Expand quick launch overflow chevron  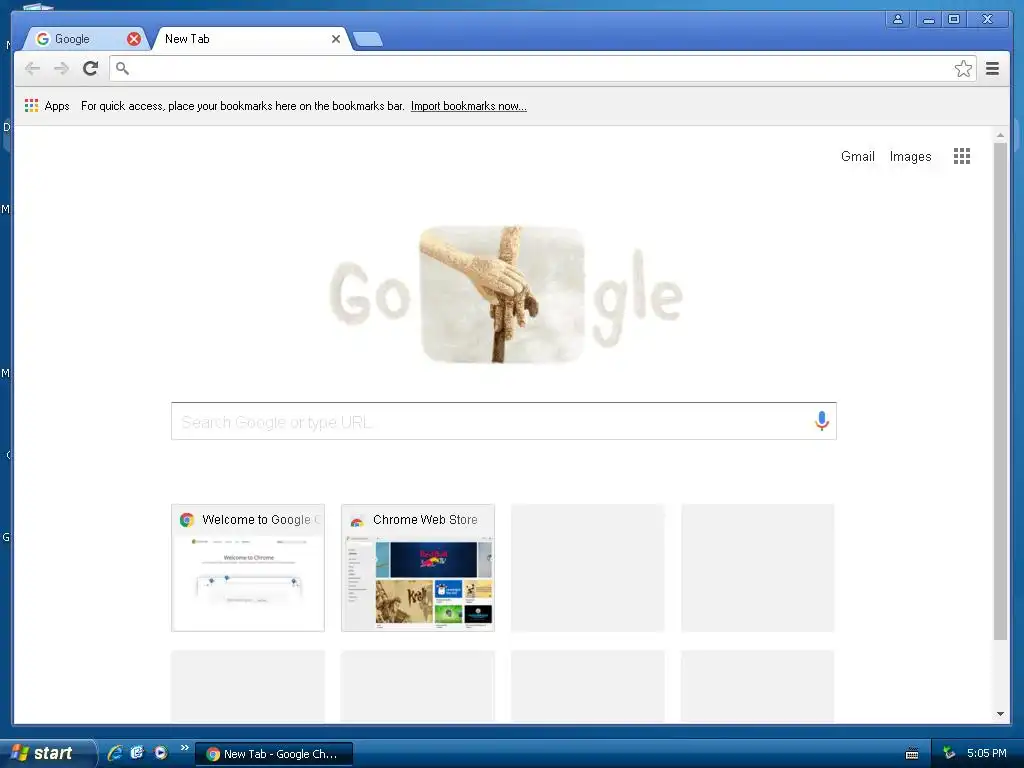coord(185,748)
